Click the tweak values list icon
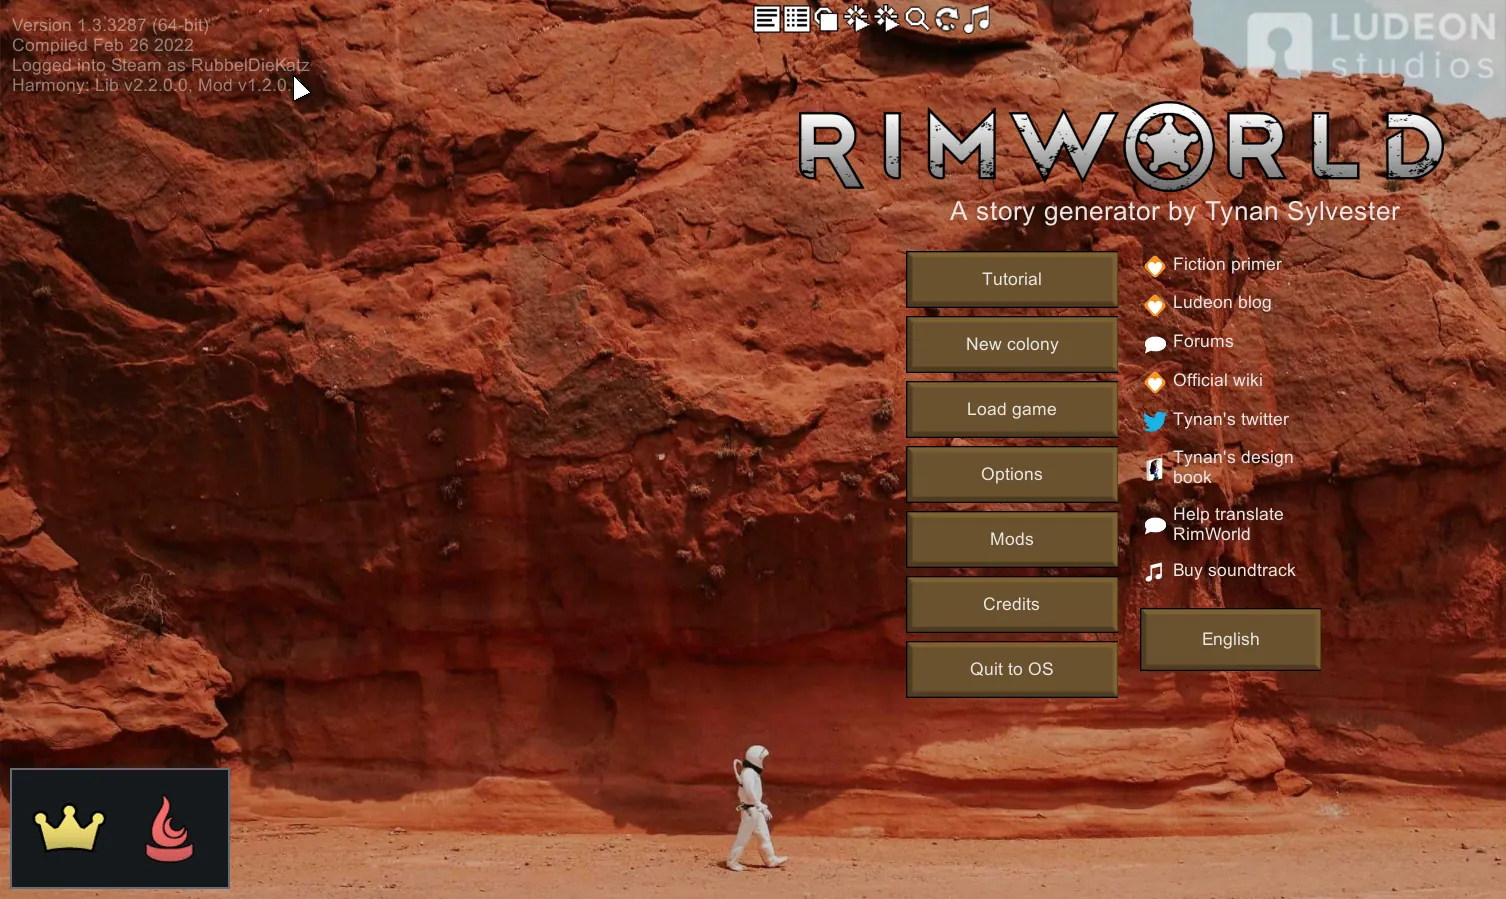 pos(796,19)
